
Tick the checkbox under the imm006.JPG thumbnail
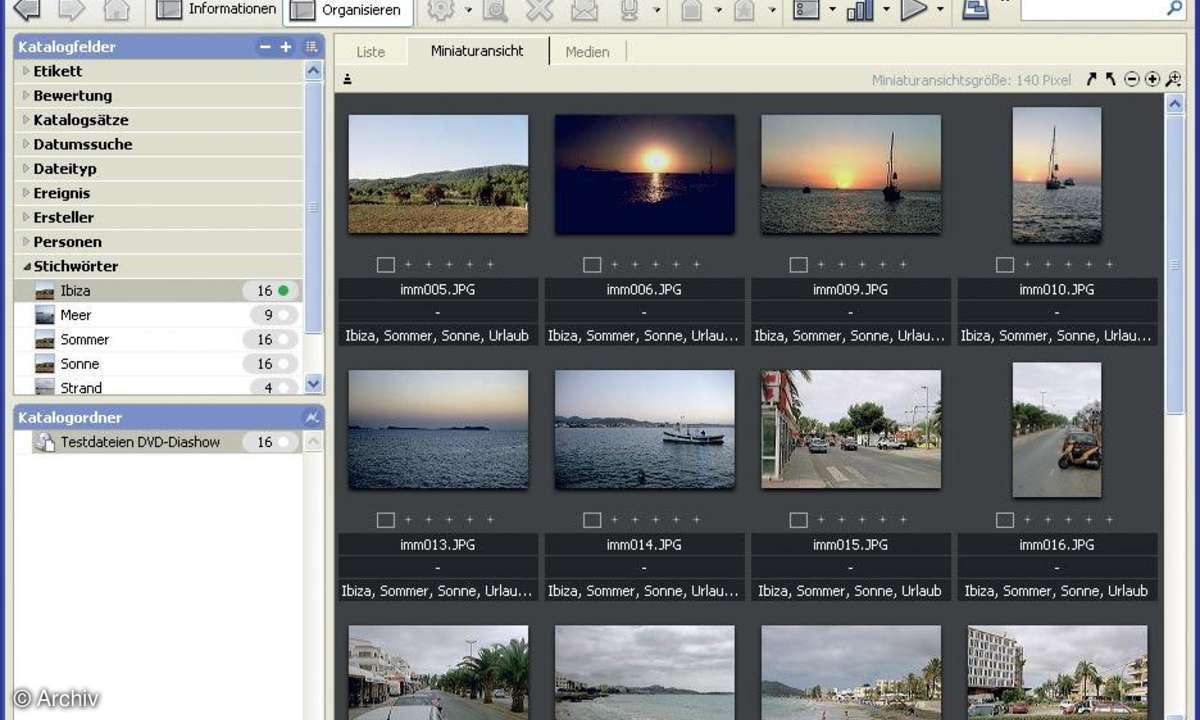click(592, 265)
